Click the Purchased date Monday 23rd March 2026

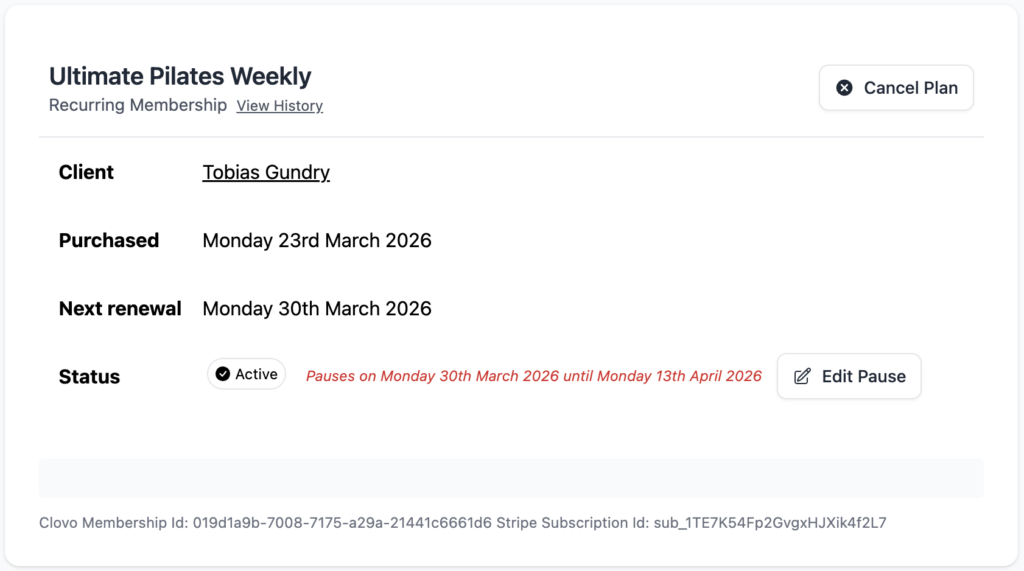[x=317, y=240]
